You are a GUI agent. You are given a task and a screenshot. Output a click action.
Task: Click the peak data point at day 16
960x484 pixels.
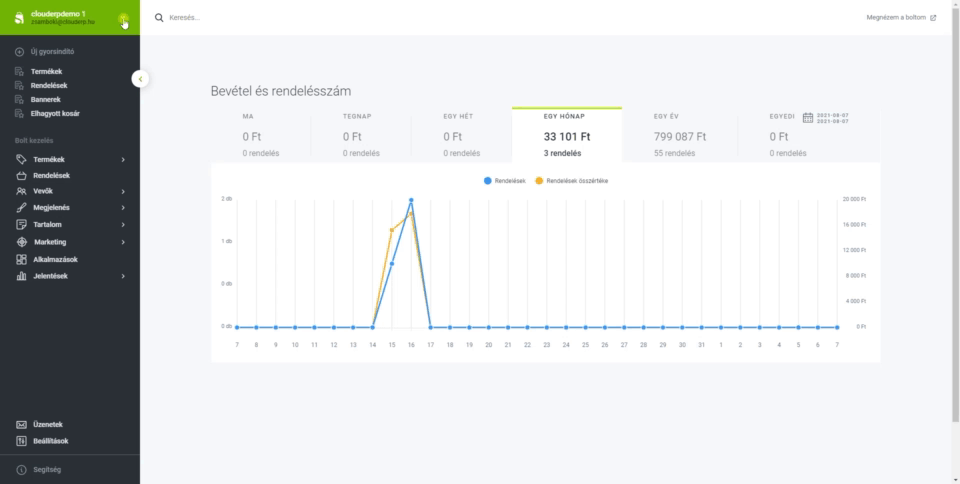click(x=411, y=200)
